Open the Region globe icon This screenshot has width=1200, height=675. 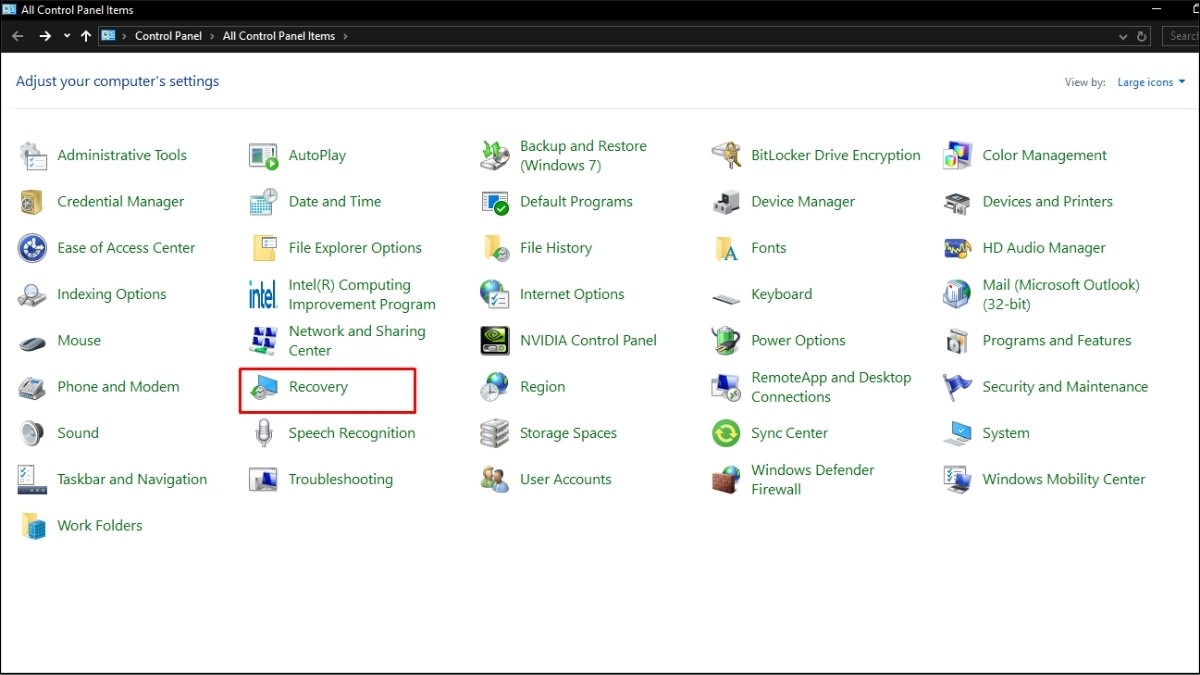click(x=495, y=387)
